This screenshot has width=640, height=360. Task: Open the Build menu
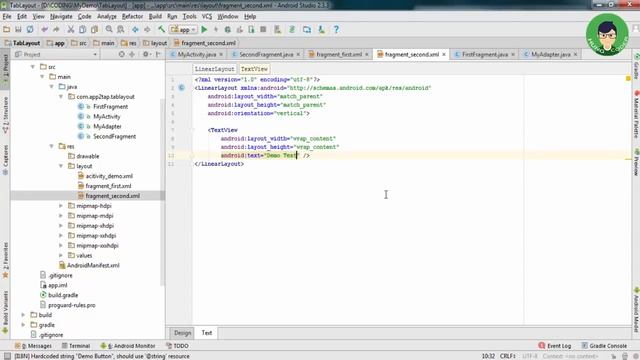coord(155,16)
